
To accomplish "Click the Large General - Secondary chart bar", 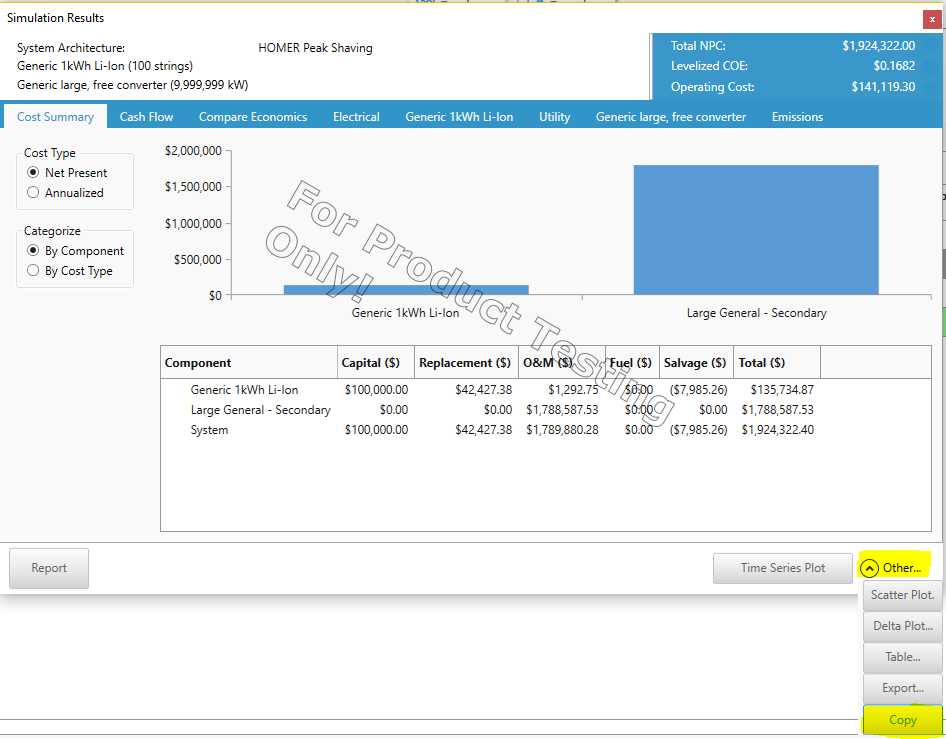I will [756, 230].
